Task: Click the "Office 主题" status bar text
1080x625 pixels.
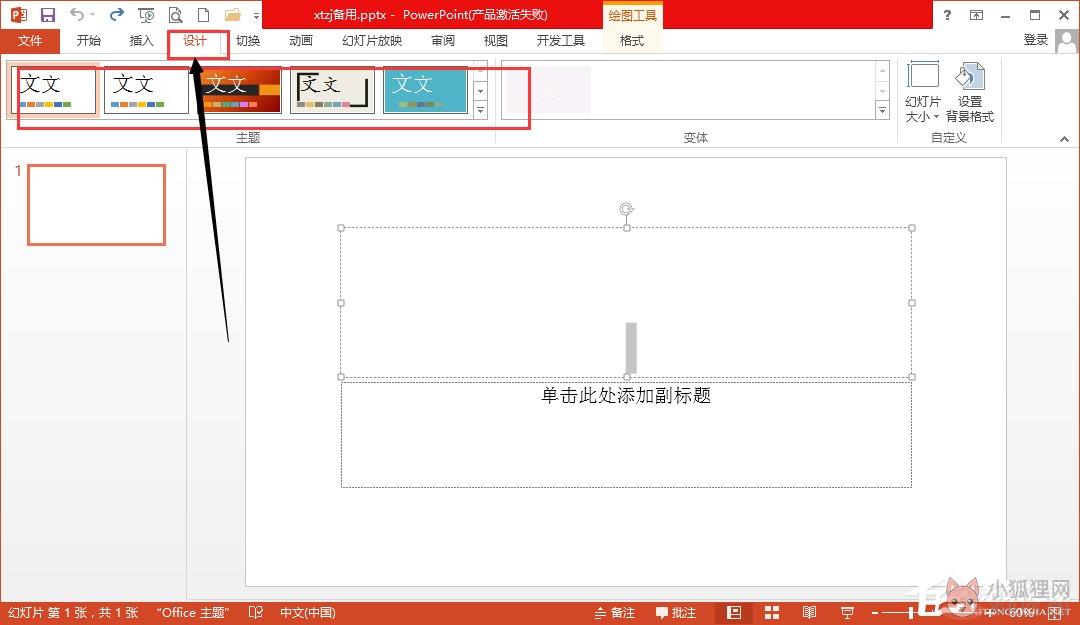Action: [x=192, y=613]
